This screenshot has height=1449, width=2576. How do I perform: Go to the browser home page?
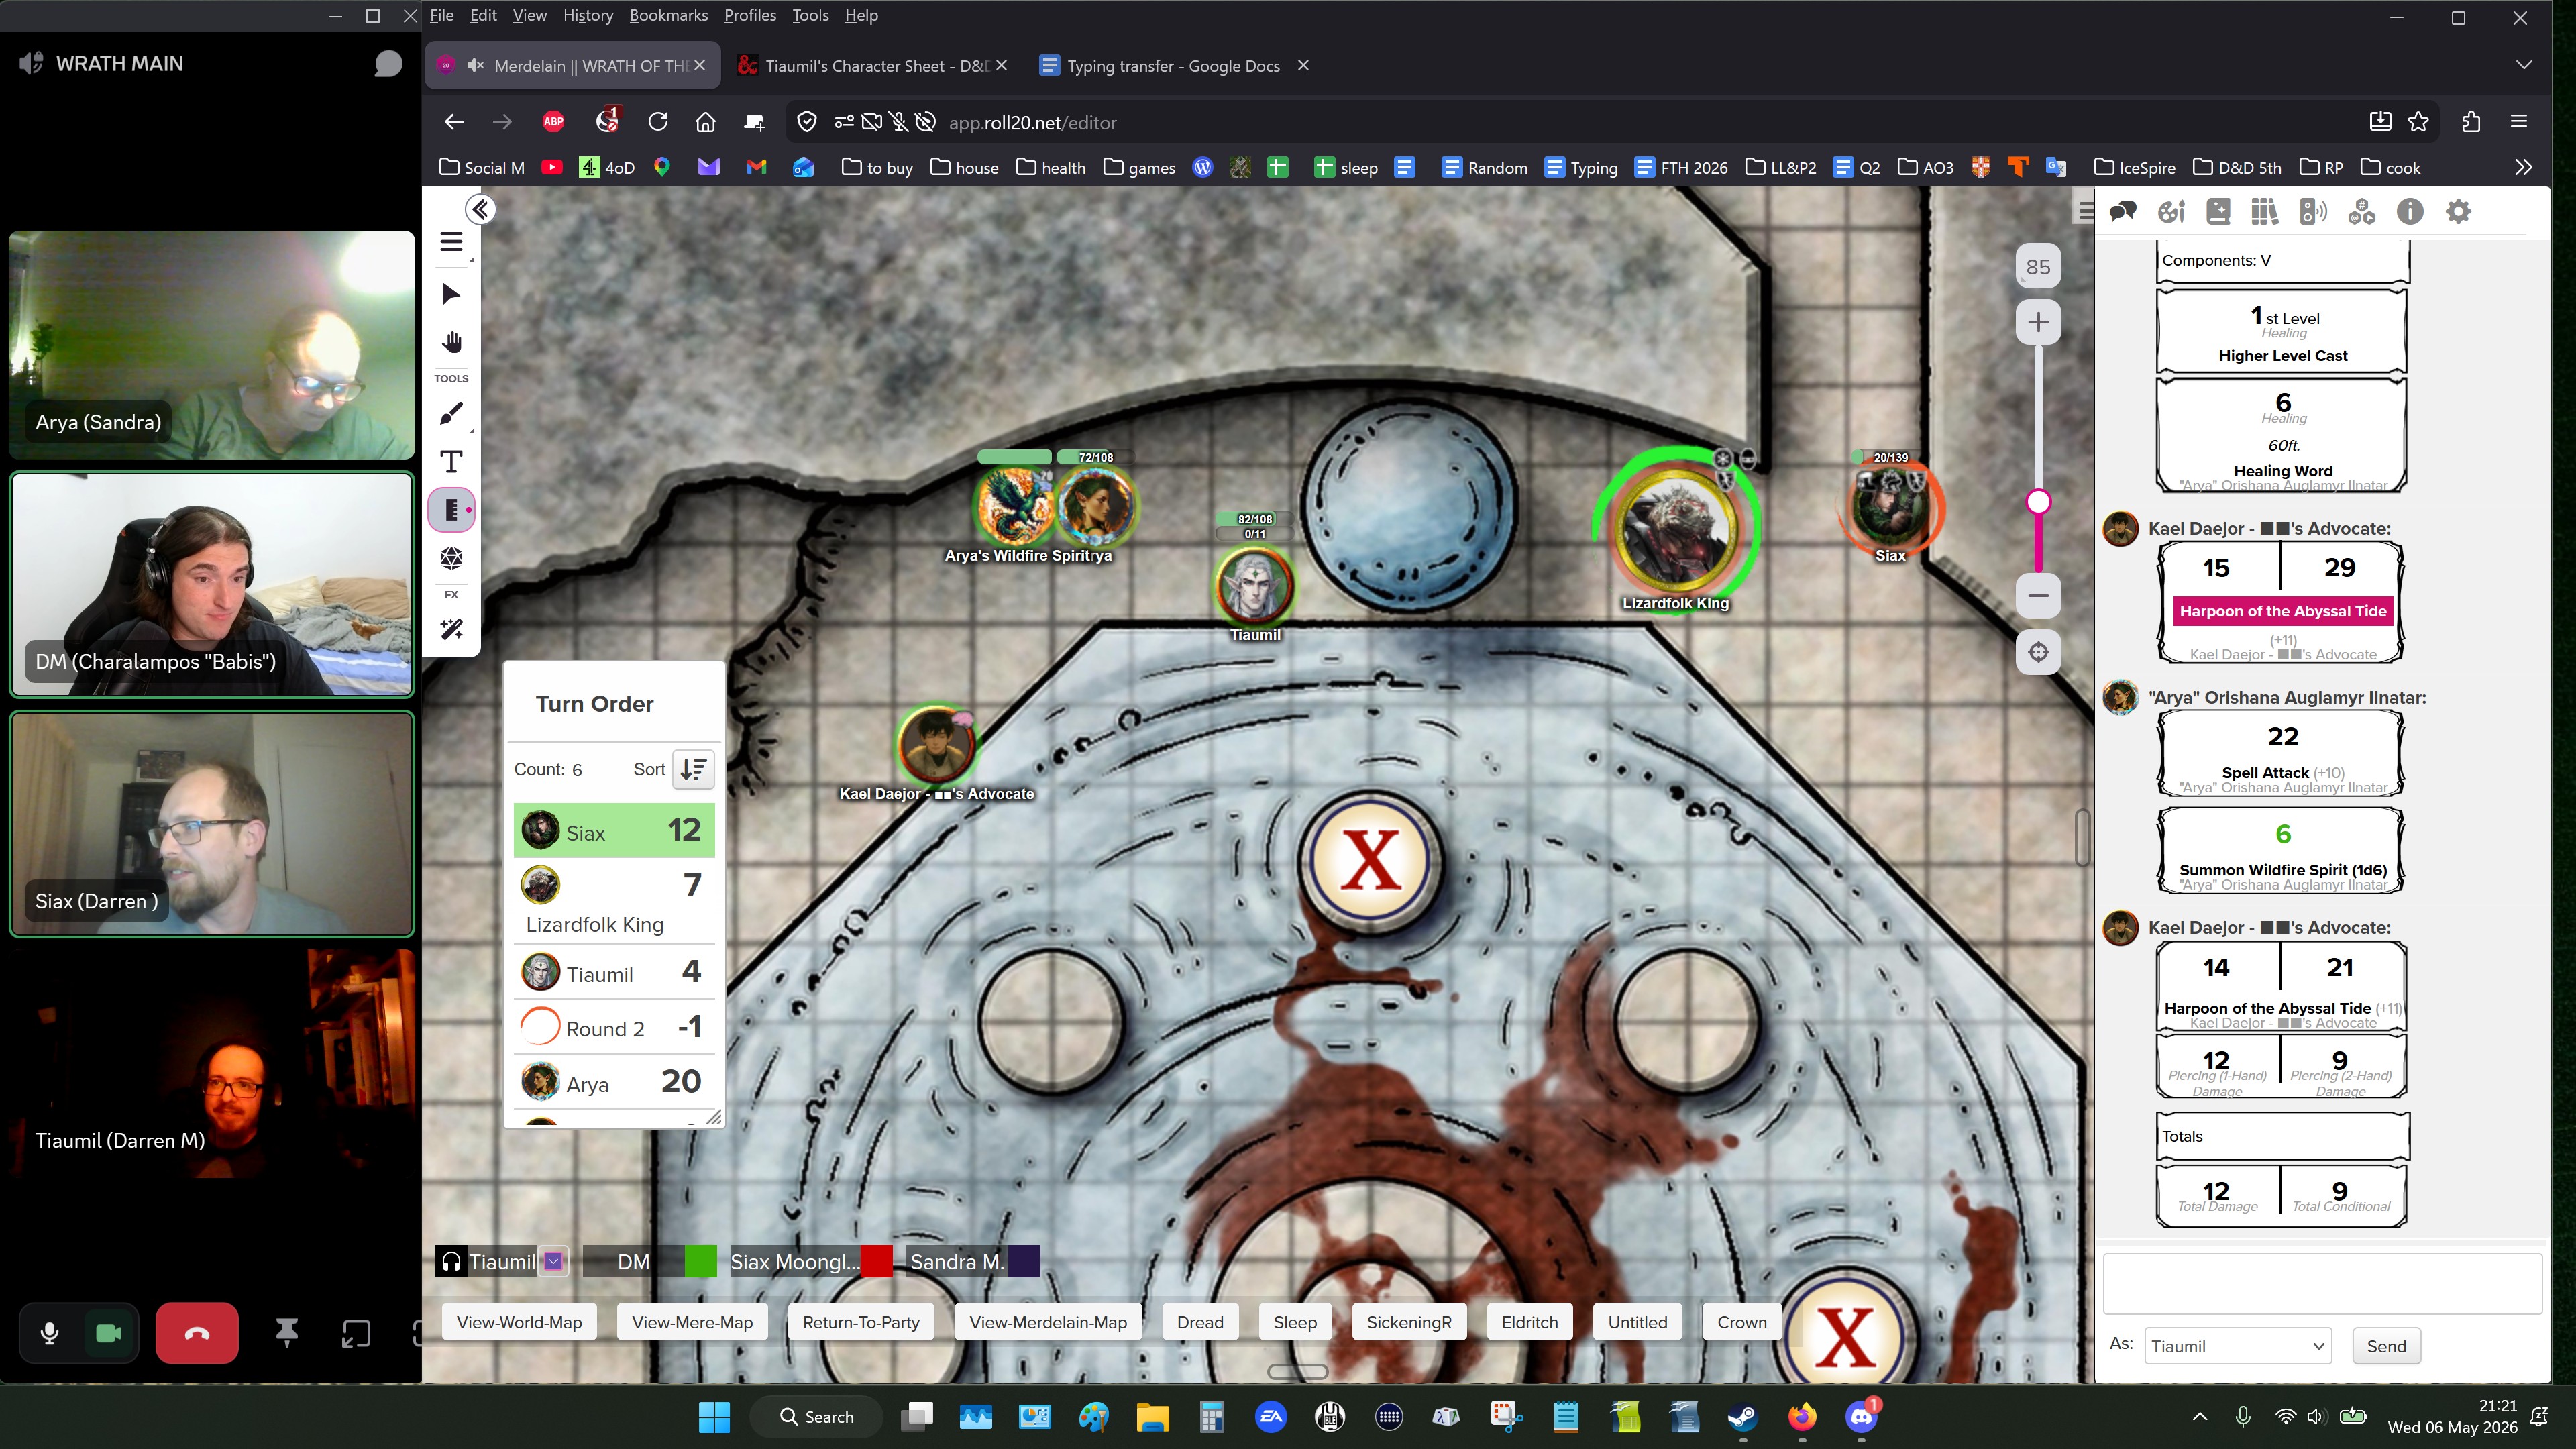pos(705,122)
